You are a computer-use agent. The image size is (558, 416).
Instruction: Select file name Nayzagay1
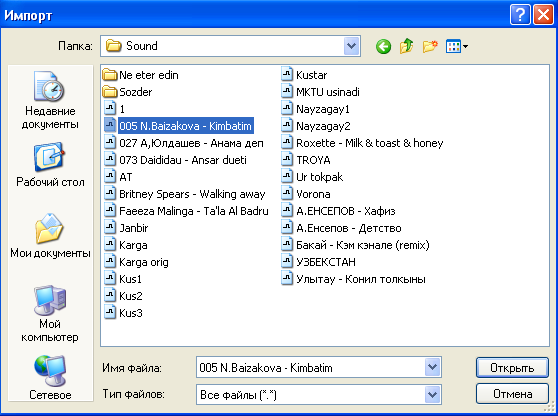click(323, 109)
